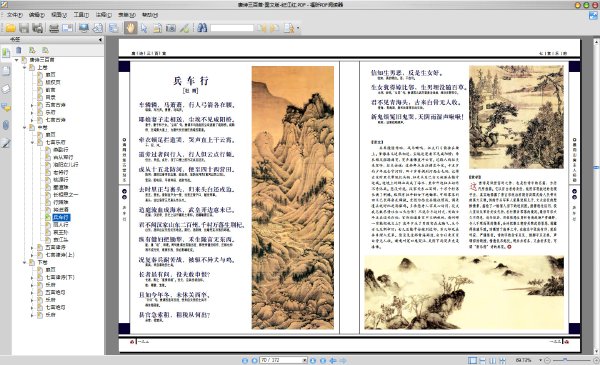Go back to previous view arrow
Image resolution: width=600 pixels, height=365 pixels.
333,360
